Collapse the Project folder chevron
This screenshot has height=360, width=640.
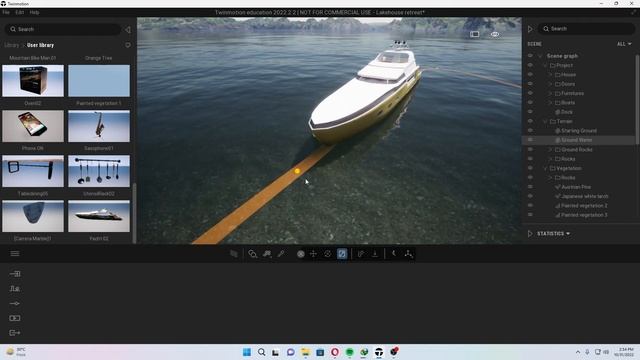coord(545,65)
